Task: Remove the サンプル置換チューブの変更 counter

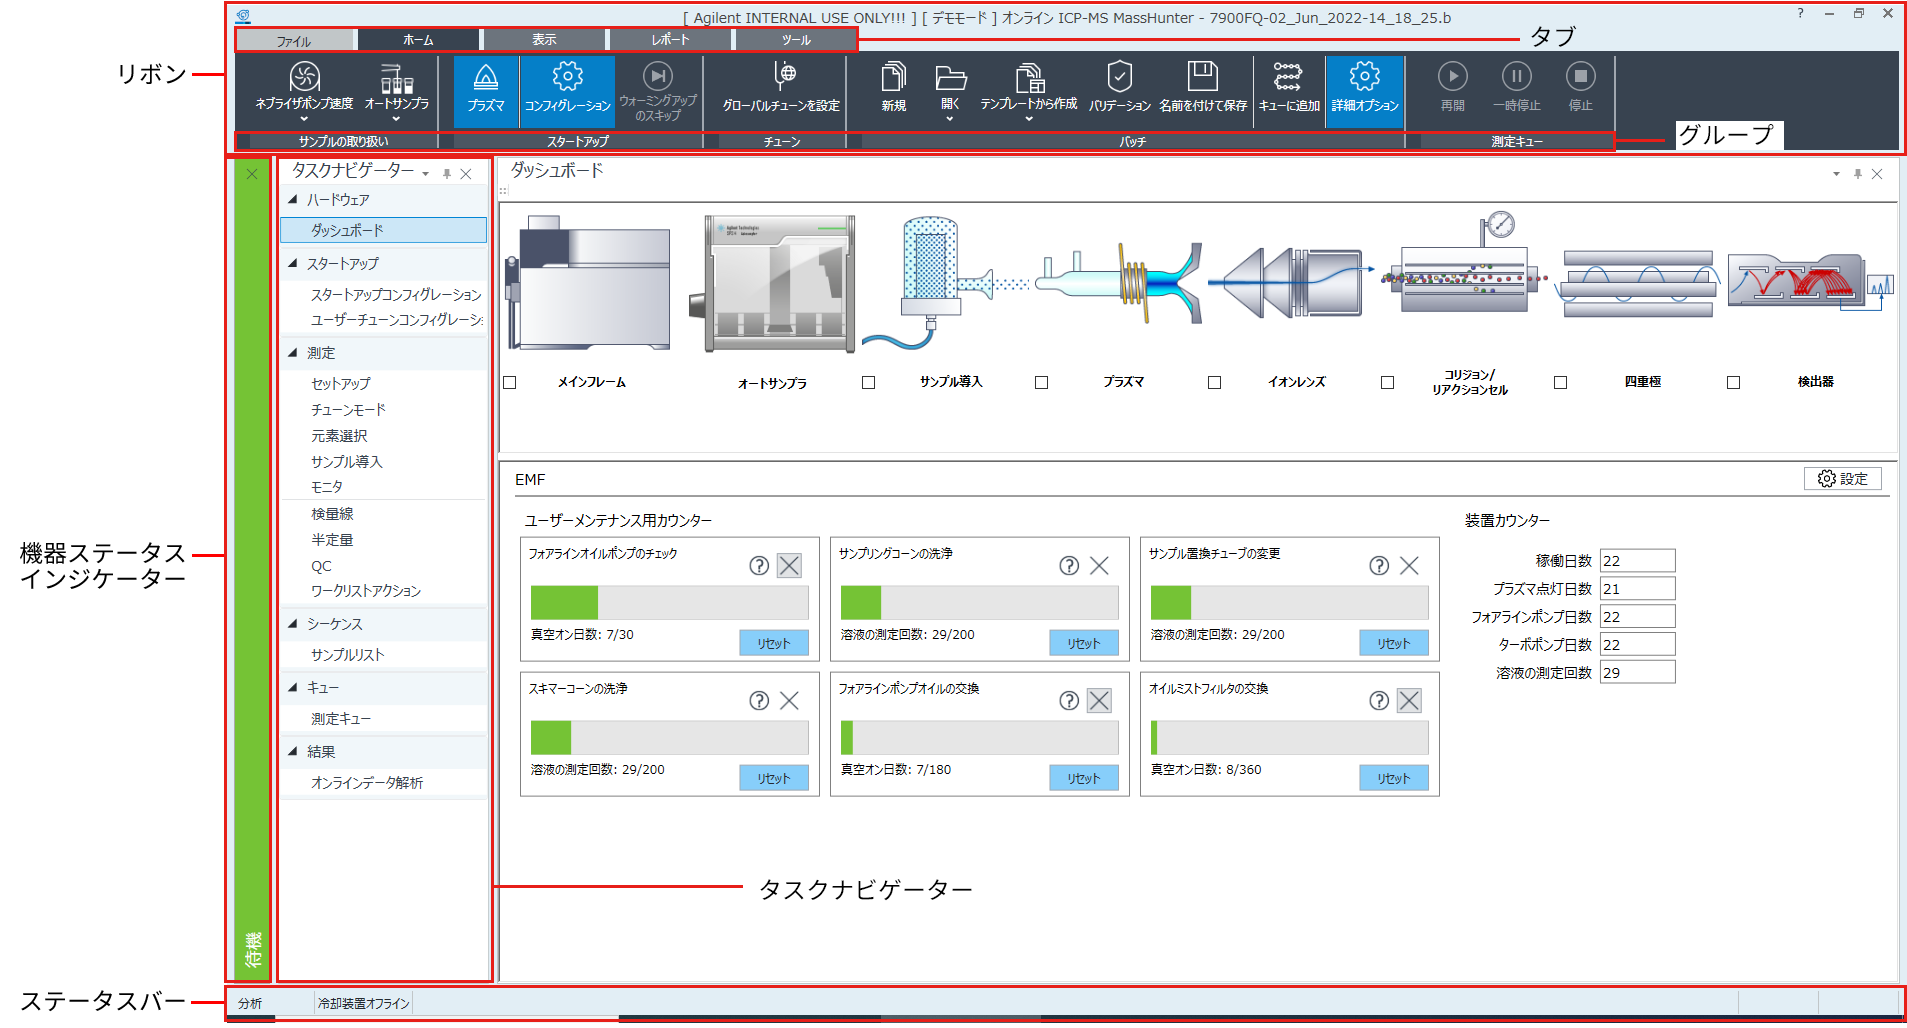Action: coord(1409,566)
